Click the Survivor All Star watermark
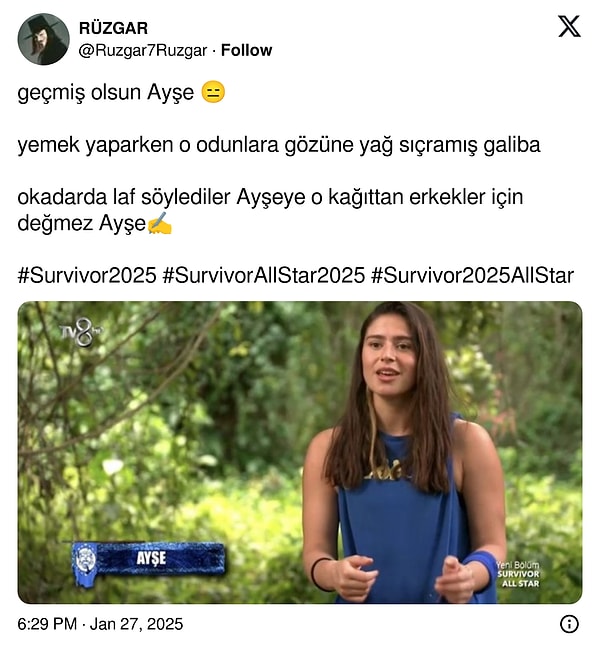The image size is (600, 654). coord(518,574)
